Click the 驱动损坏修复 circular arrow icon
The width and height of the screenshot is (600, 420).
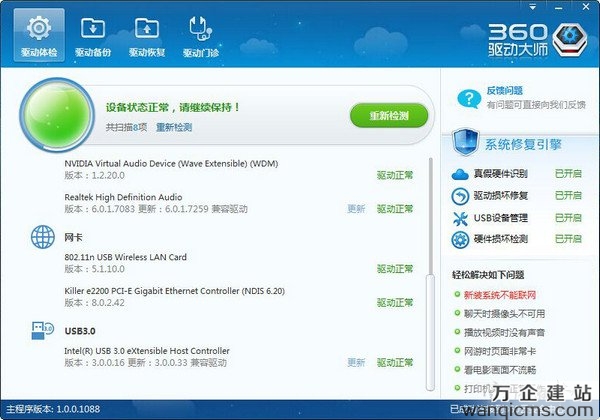pyautogui.click(x=460, y=196)
